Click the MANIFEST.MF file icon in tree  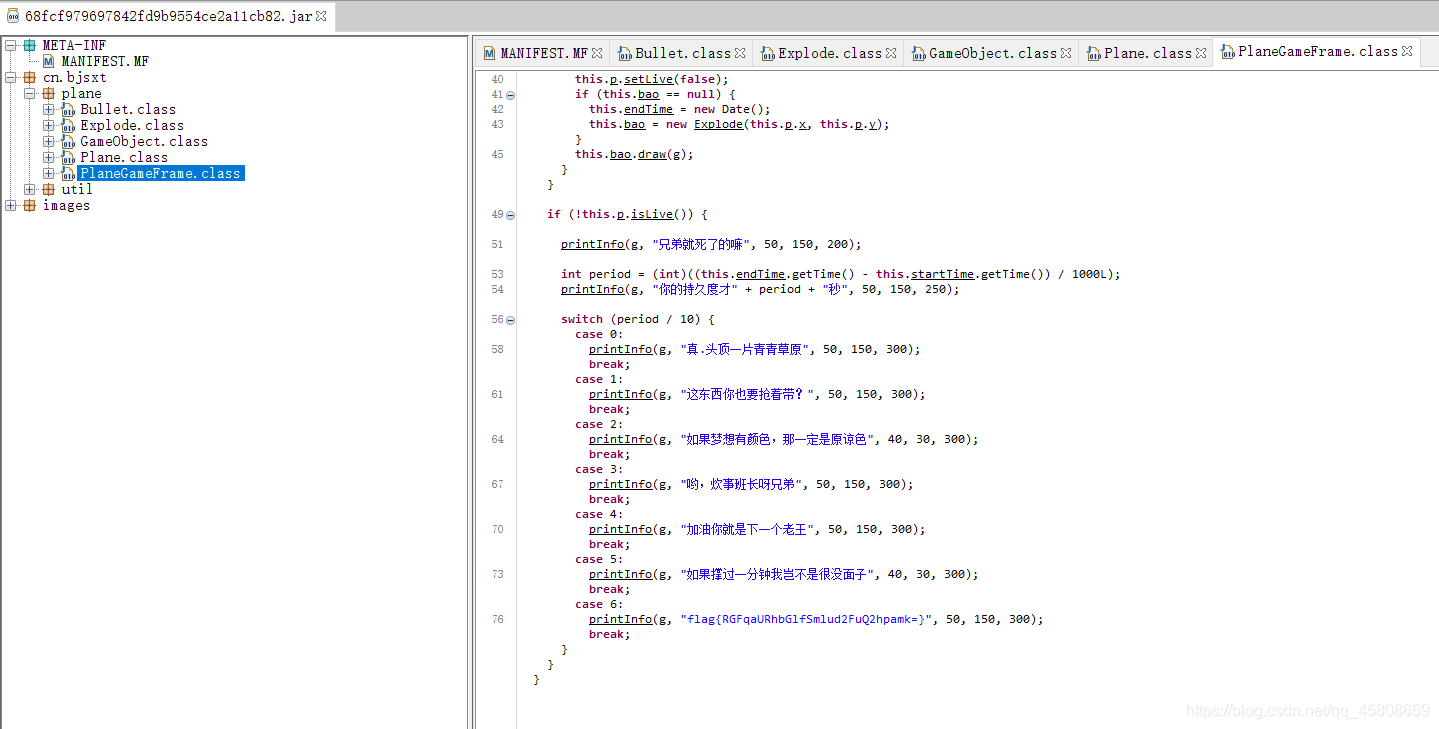(48, 61)
